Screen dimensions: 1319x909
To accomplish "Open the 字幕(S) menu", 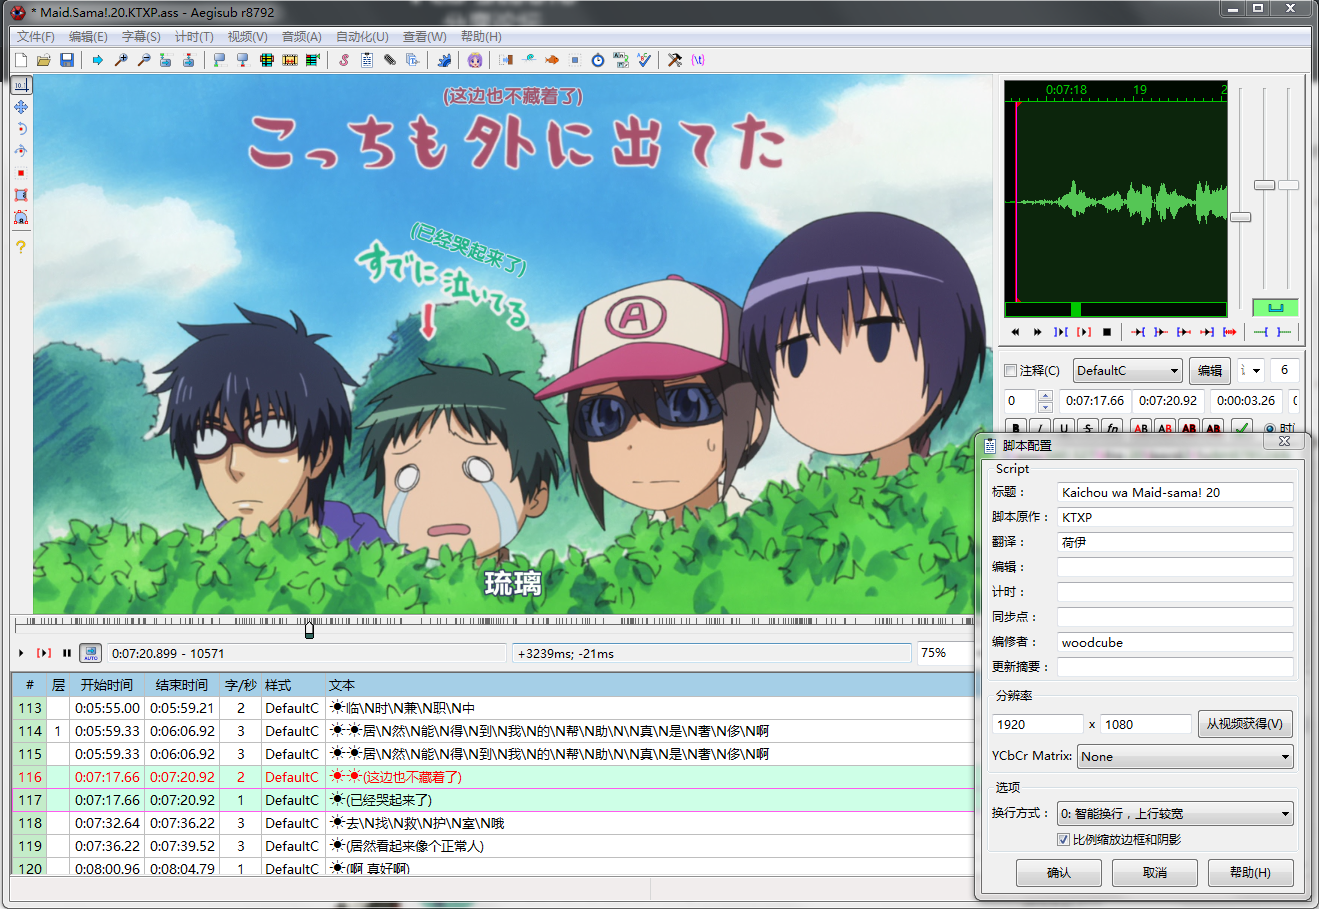I will [x=141, y=37].
